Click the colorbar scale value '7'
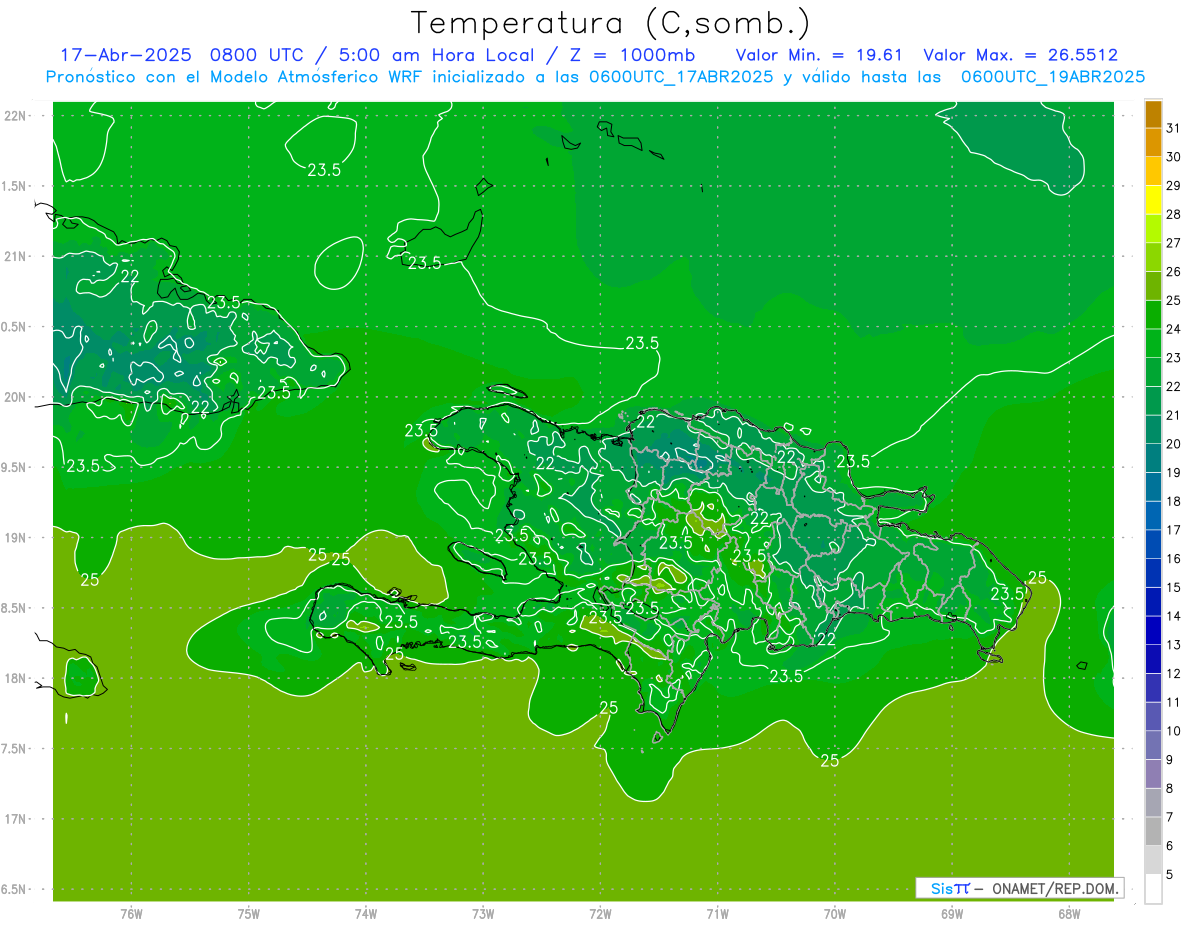 coord(1170,818)
